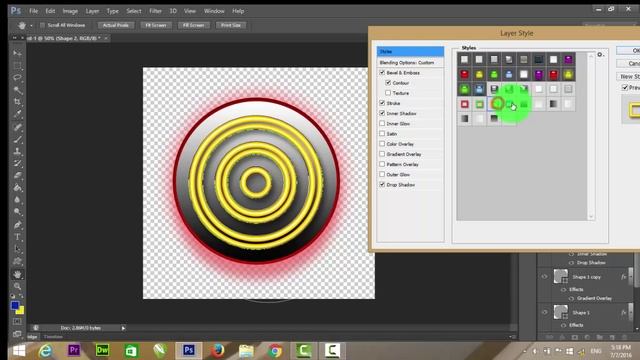This screenshot has height=360, width=640.
Task: Collapse Shape 1 copy effects arrow
Action: coord(630,277)
